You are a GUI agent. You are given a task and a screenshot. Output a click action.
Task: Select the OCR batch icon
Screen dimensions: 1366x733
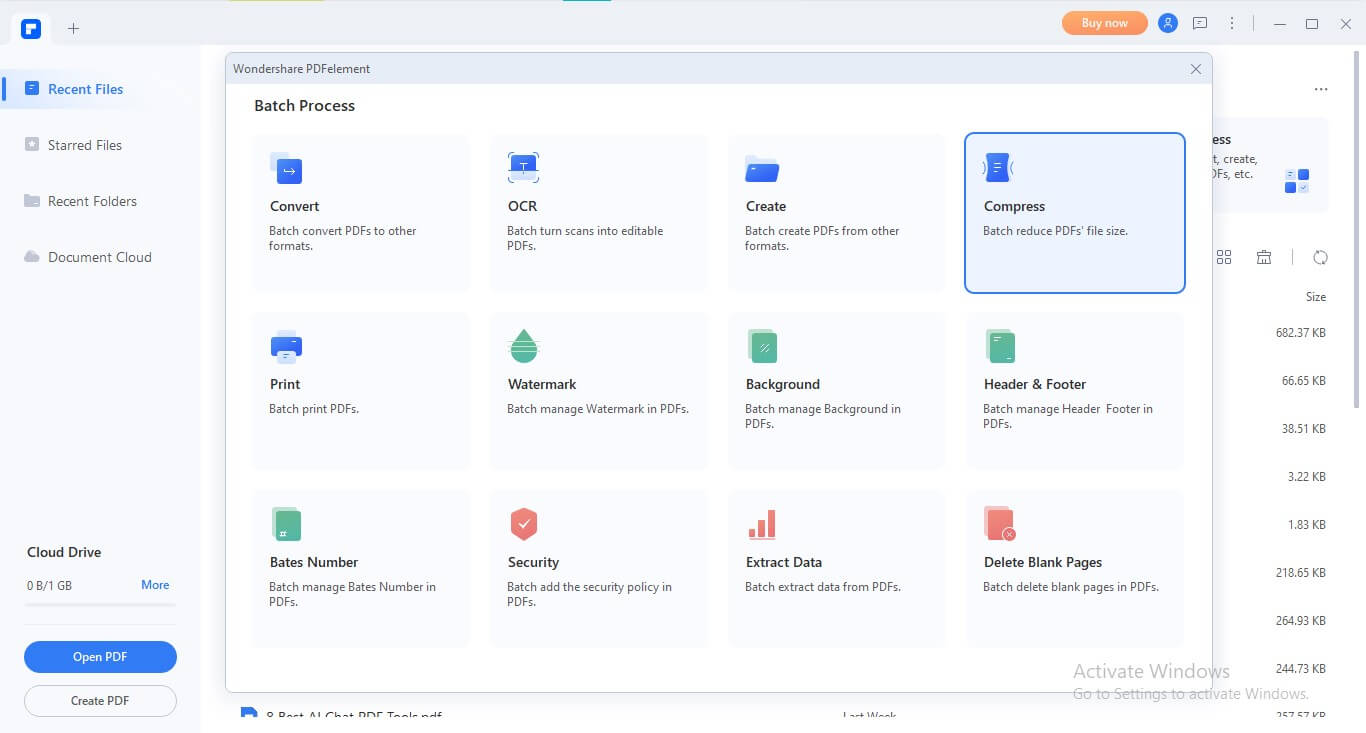pyautogui.click(x=523, y=167)
